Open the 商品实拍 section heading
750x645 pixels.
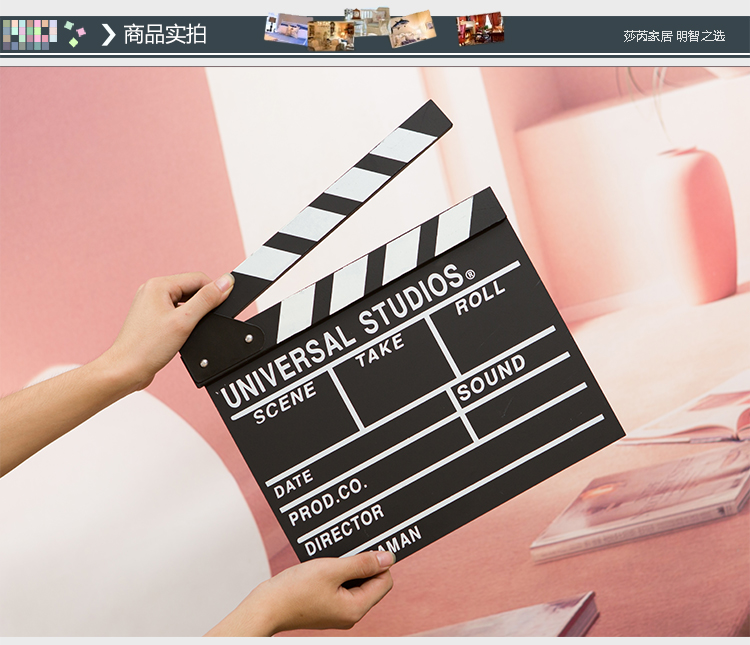pyautogui.click(x=165, y=34)
